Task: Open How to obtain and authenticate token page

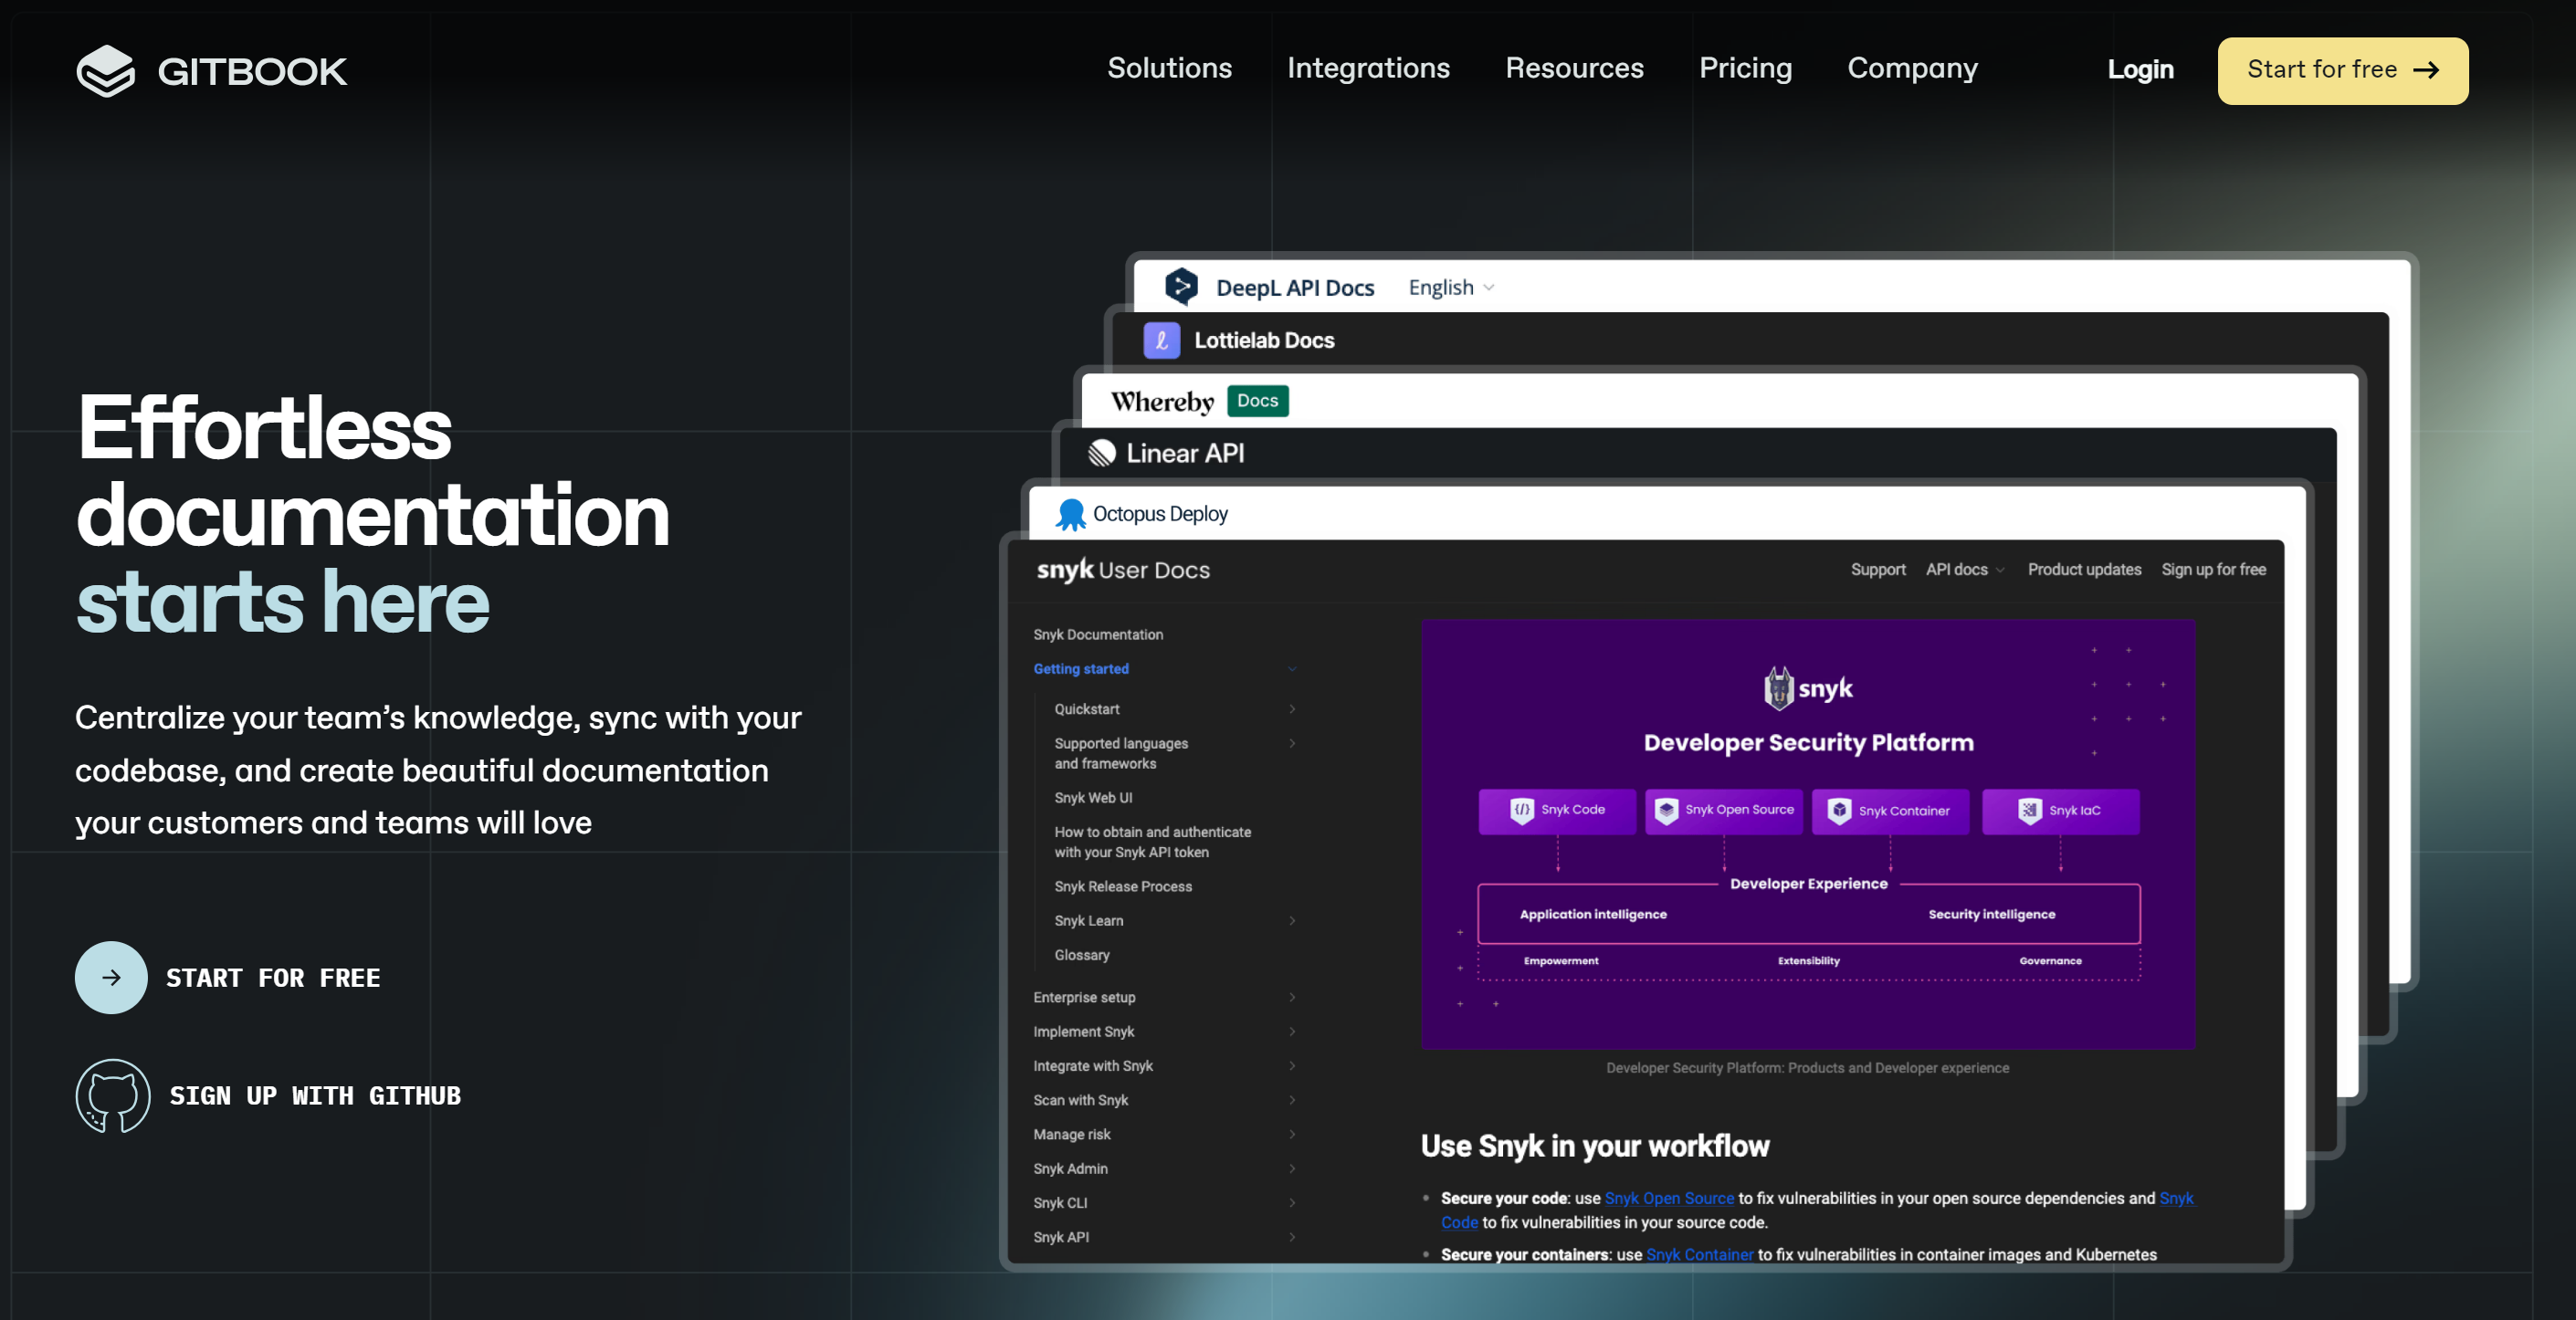Action: [x=1152, y=842]
